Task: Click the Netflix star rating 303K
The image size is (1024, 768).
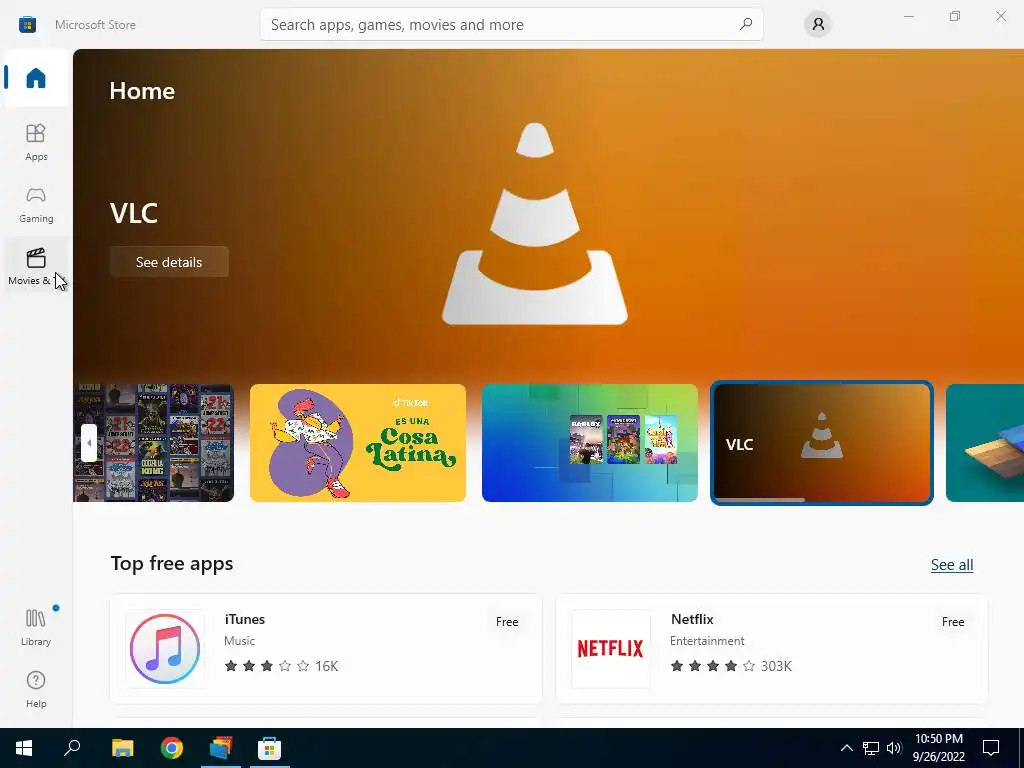Action: [x=731, y=666]
